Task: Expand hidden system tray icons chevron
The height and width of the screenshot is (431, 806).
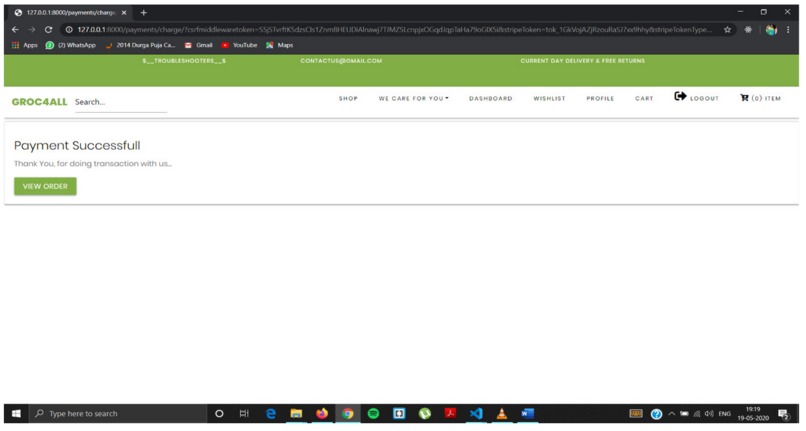Action: click(x=671, y=414)
